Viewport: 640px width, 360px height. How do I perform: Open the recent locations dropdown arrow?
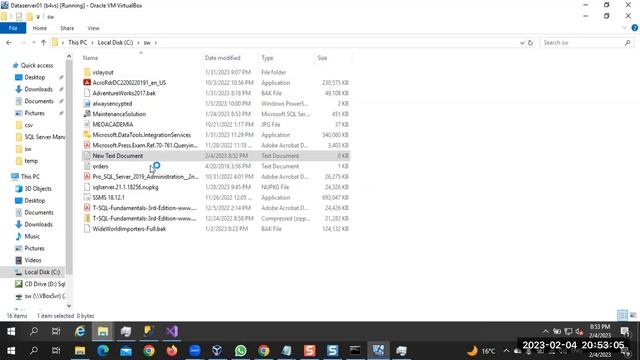pos(34,42)
